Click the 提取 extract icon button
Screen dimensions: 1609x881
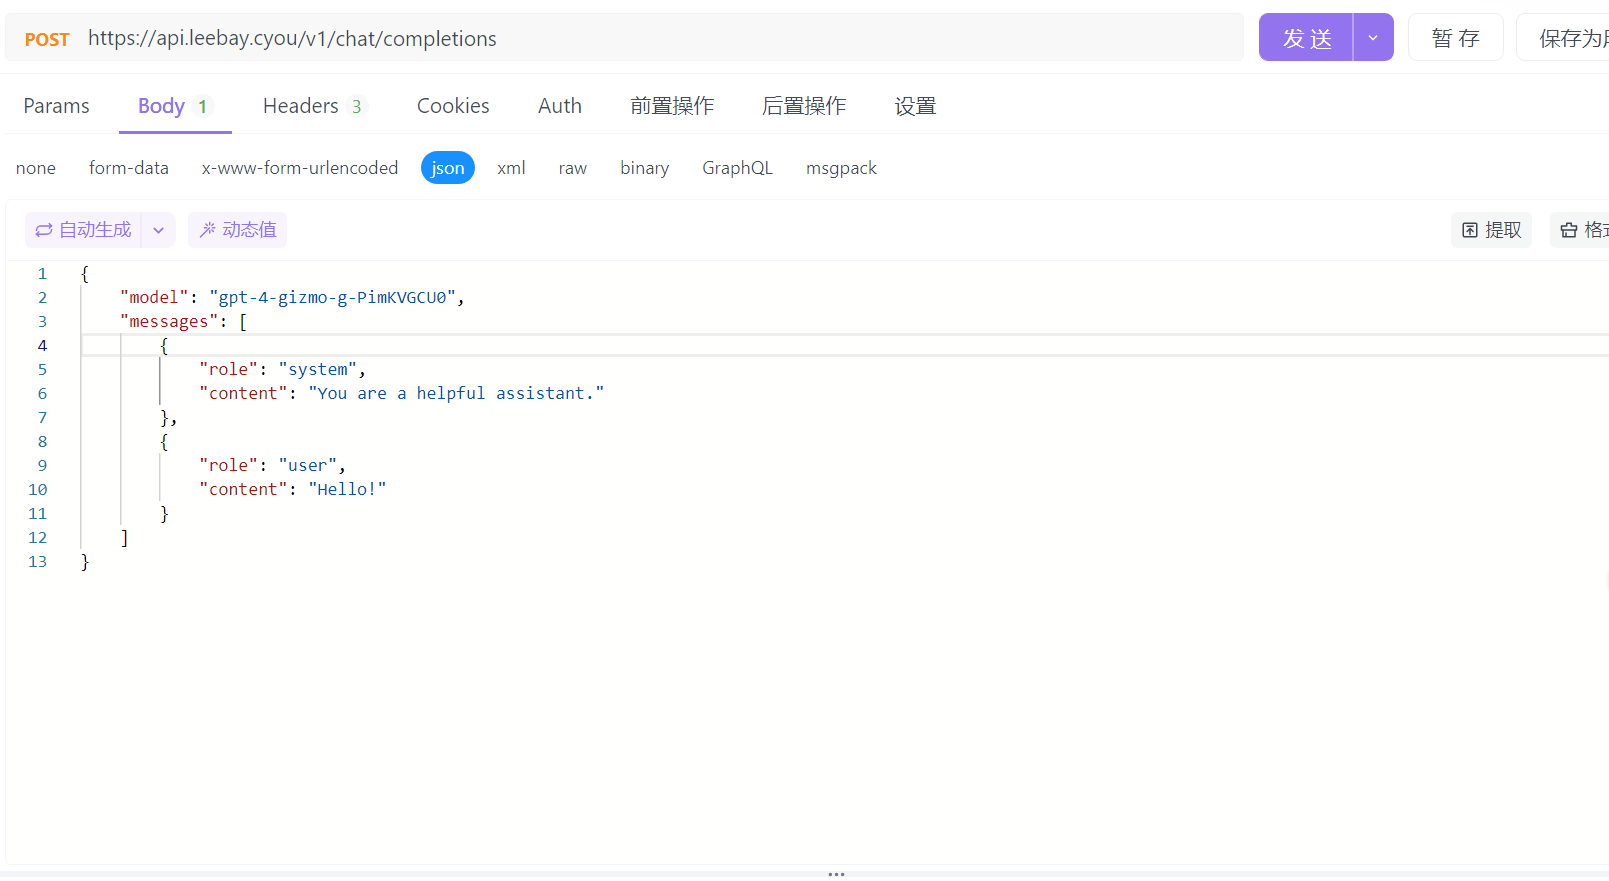(x=1470, y=230)
